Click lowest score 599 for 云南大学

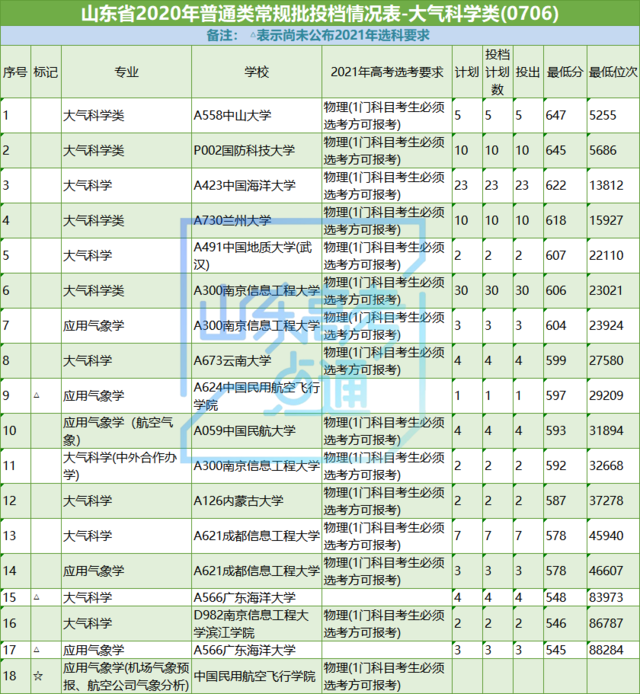click(555, 361)
